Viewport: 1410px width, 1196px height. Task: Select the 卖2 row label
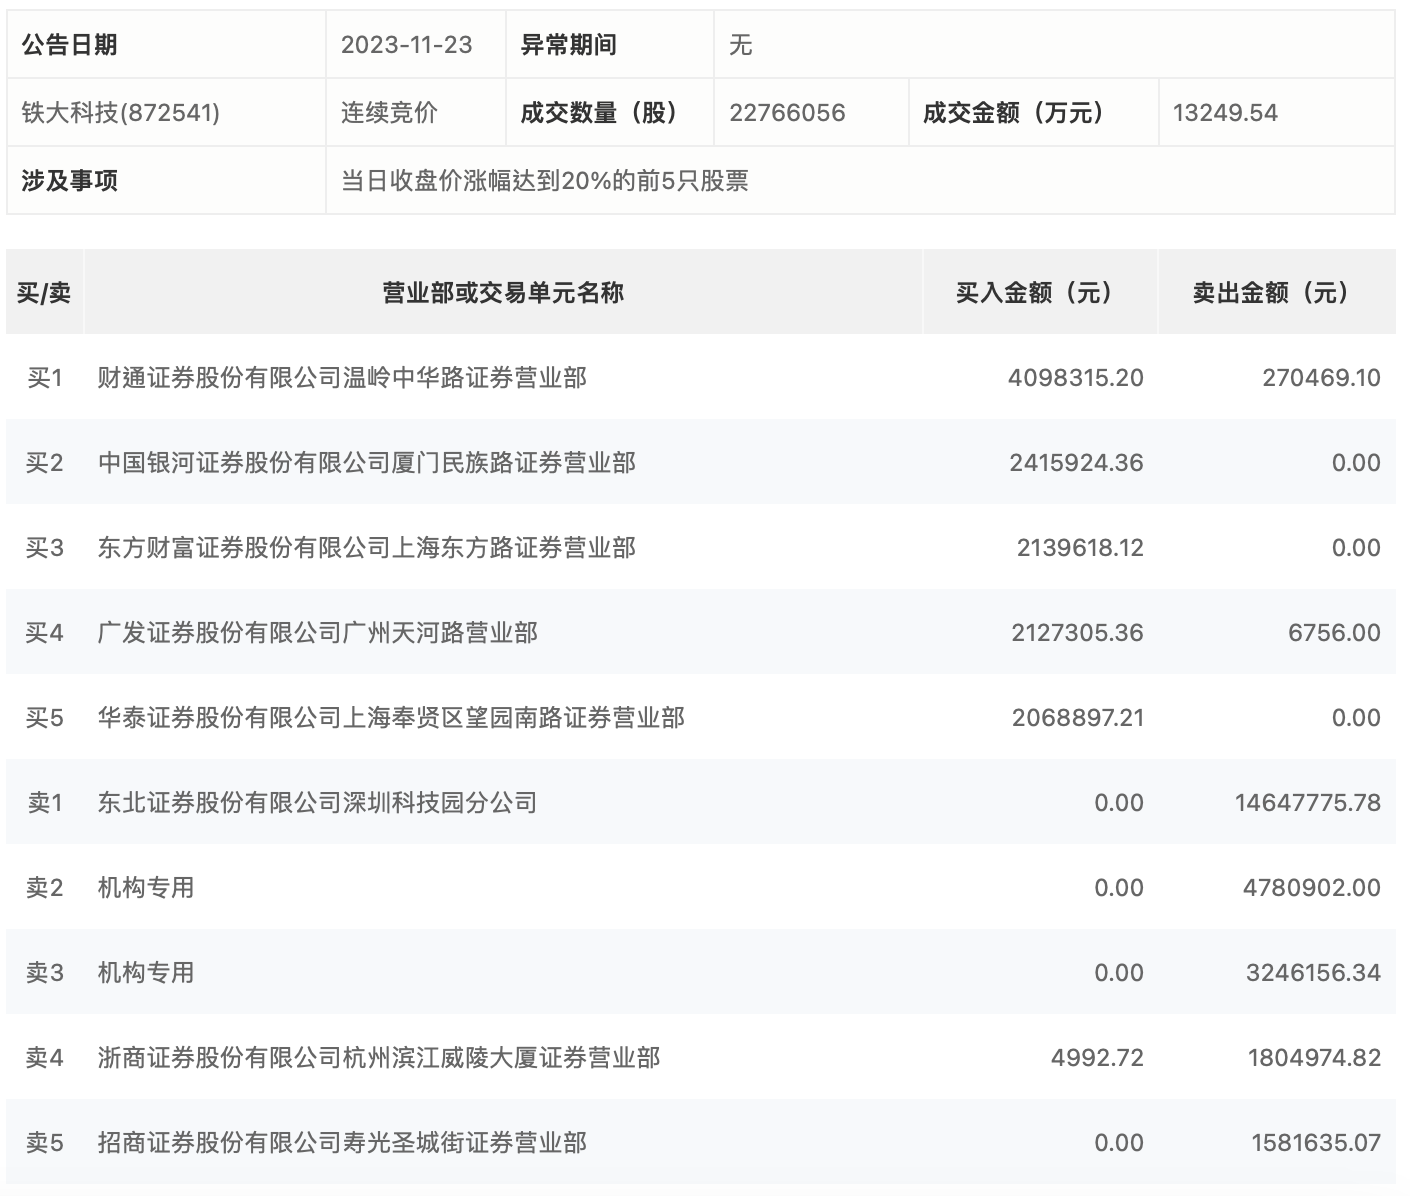tap(44, 888)
